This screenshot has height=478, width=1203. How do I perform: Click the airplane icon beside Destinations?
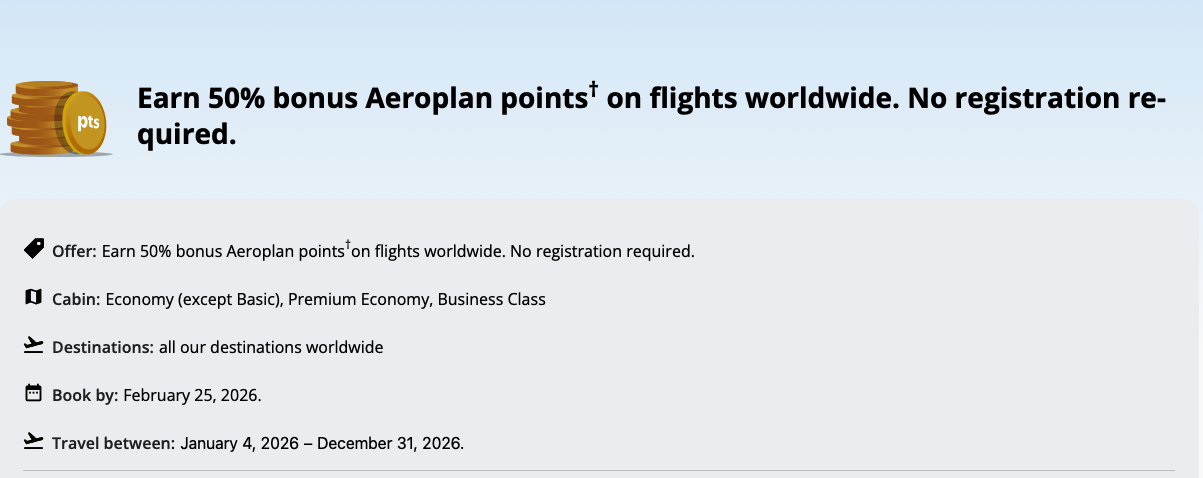33,345
